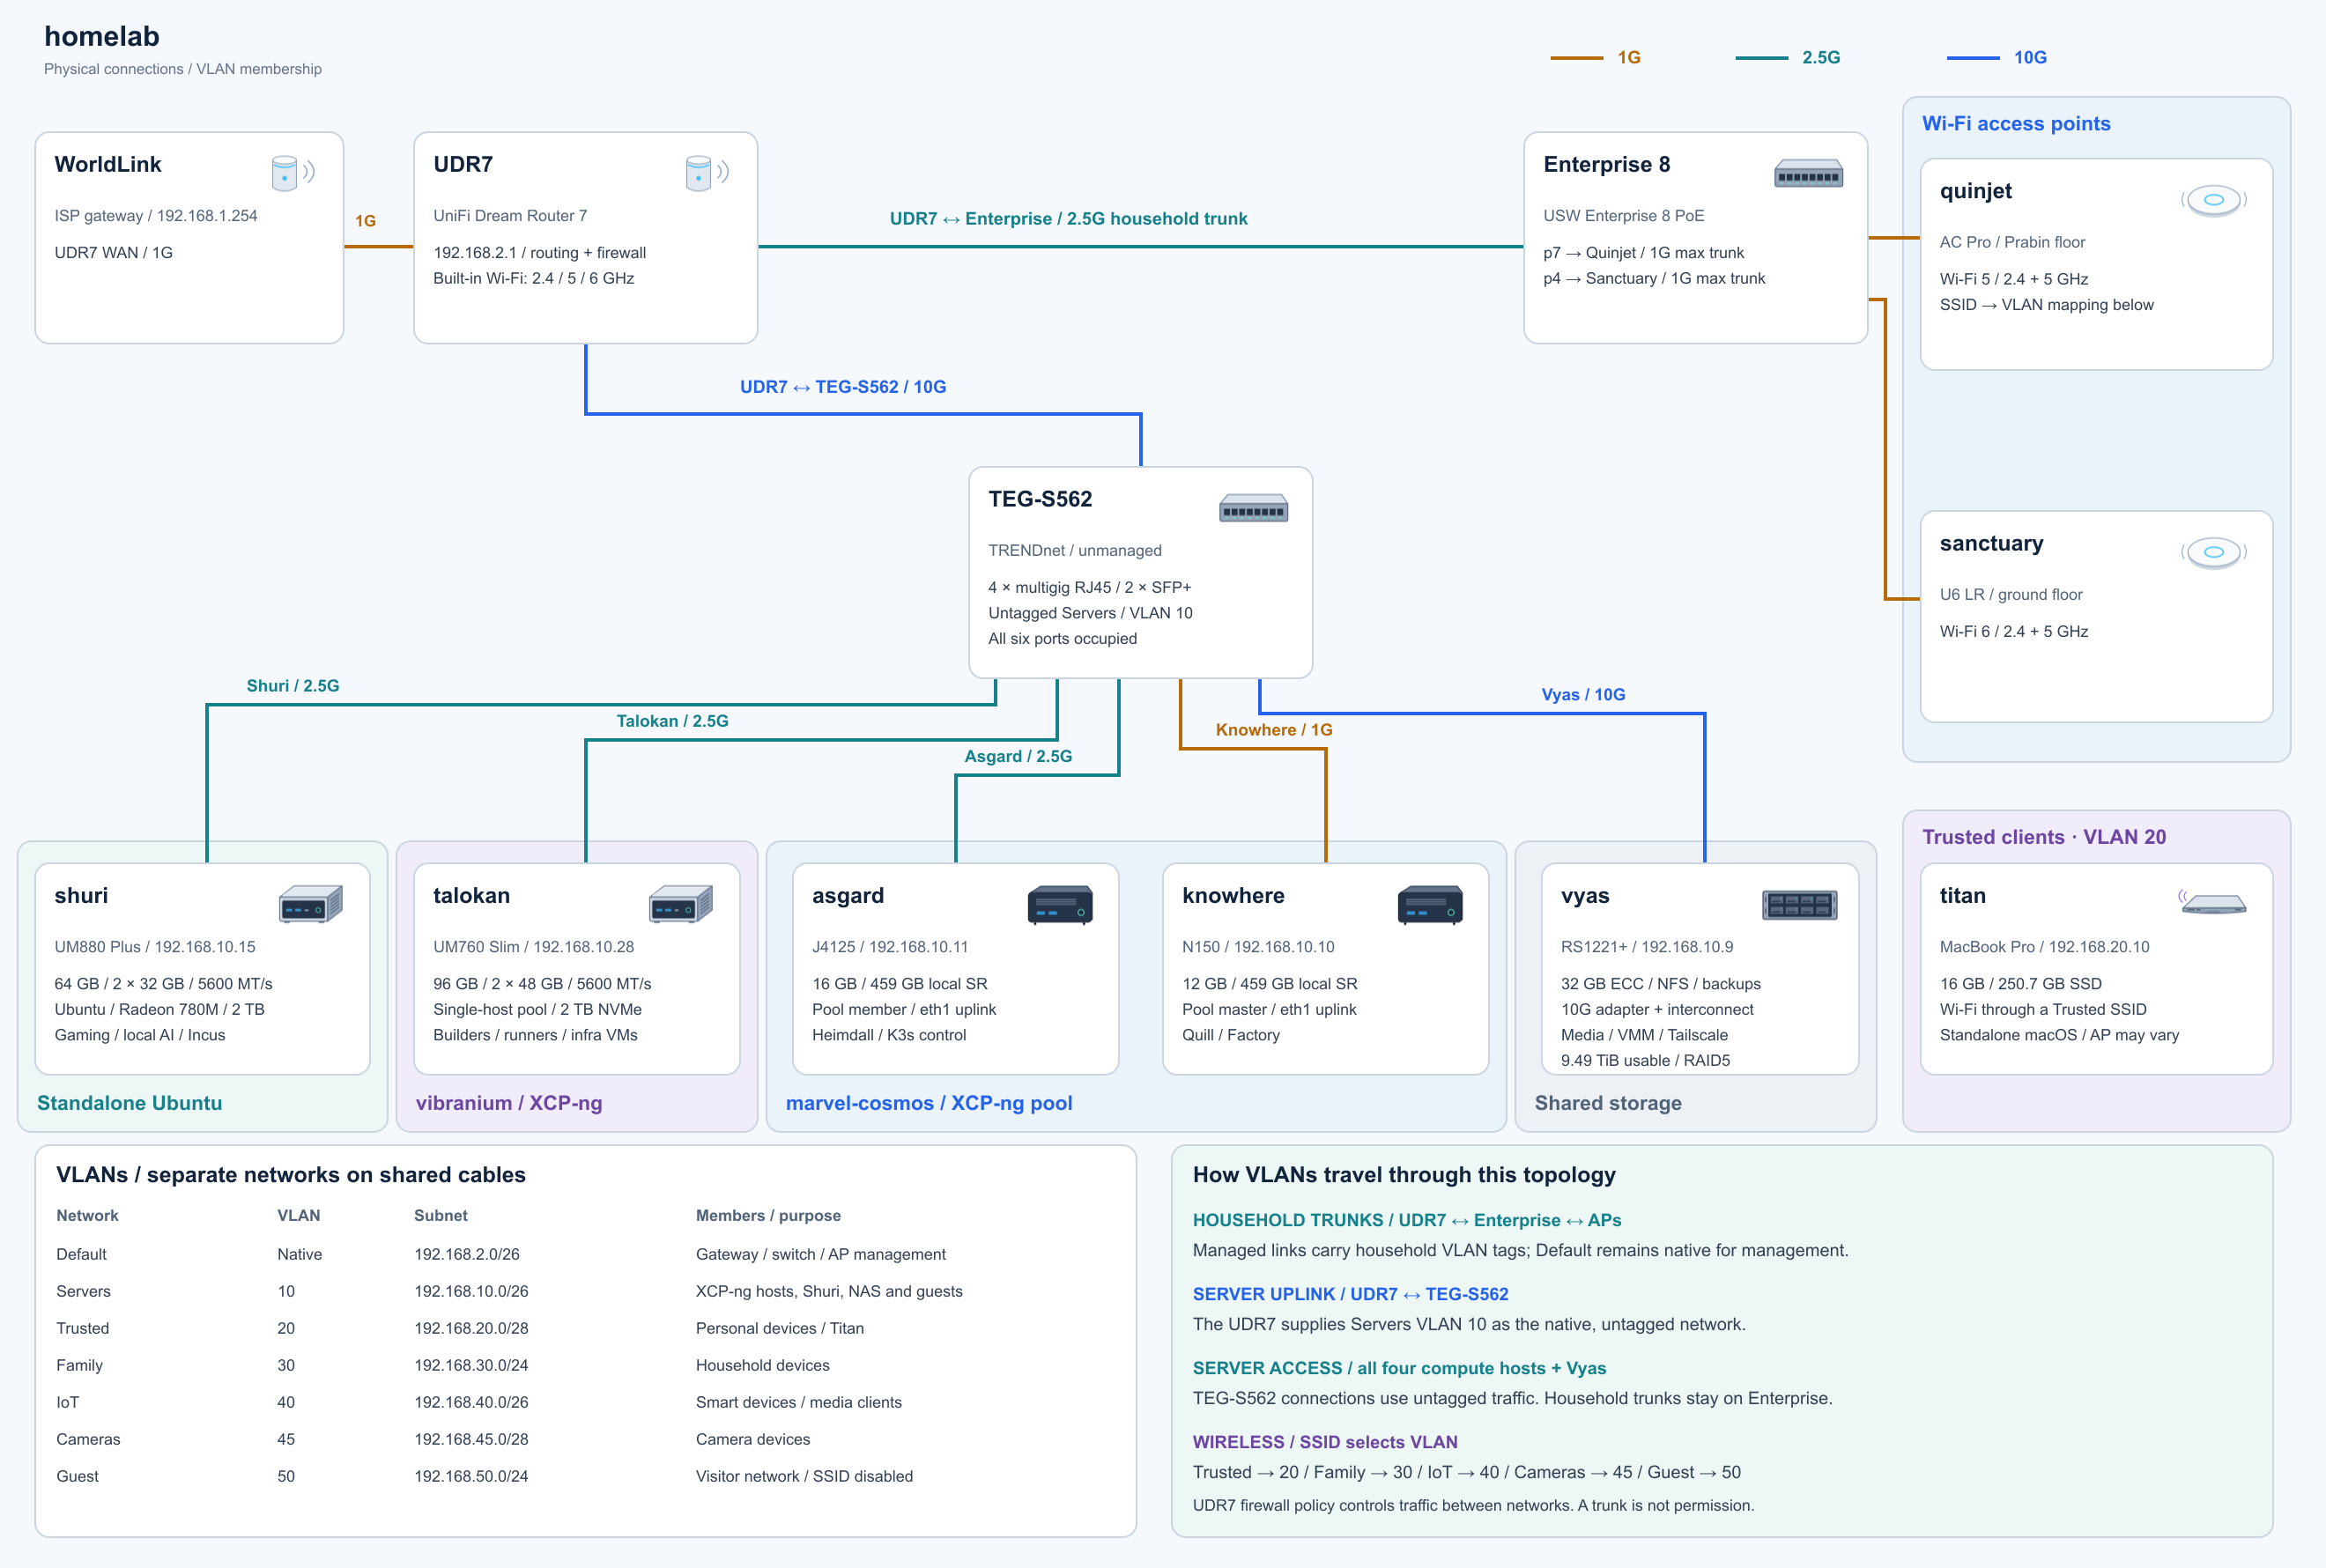Click the 1G orange legend line

click(1576, 58)
